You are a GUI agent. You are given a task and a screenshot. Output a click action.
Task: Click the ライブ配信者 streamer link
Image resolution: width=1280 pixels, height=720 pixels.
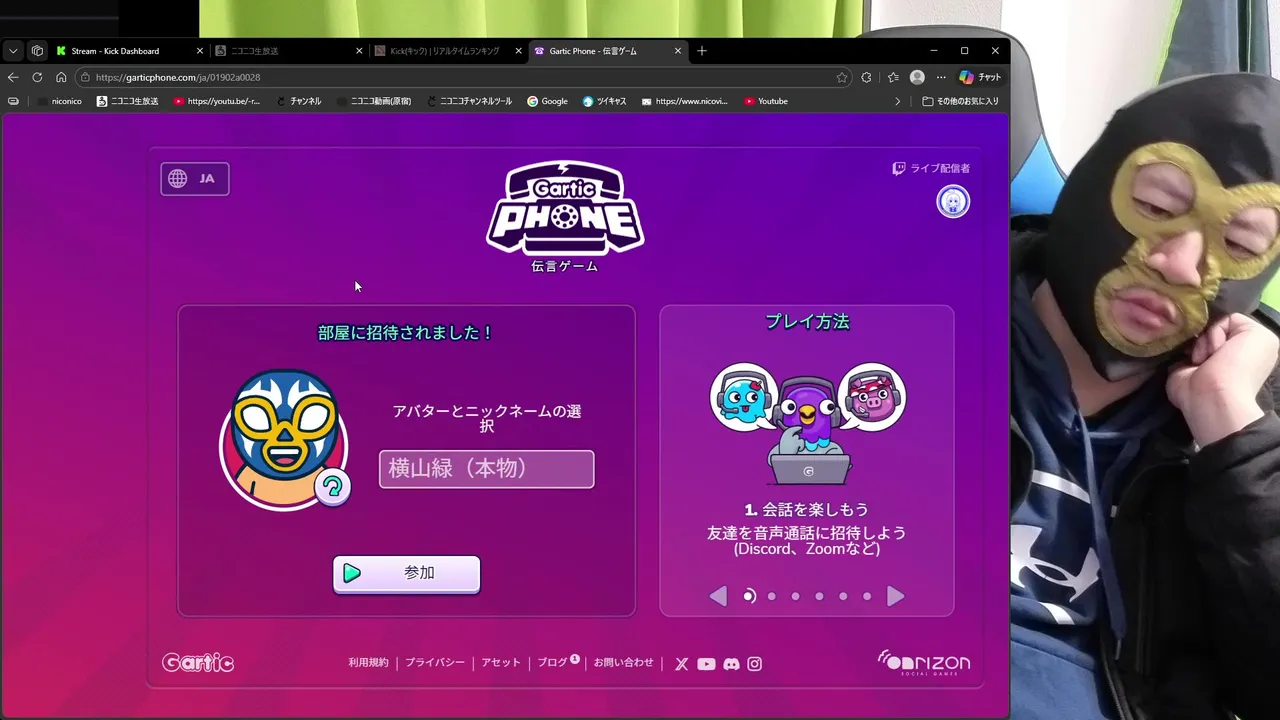931,169
